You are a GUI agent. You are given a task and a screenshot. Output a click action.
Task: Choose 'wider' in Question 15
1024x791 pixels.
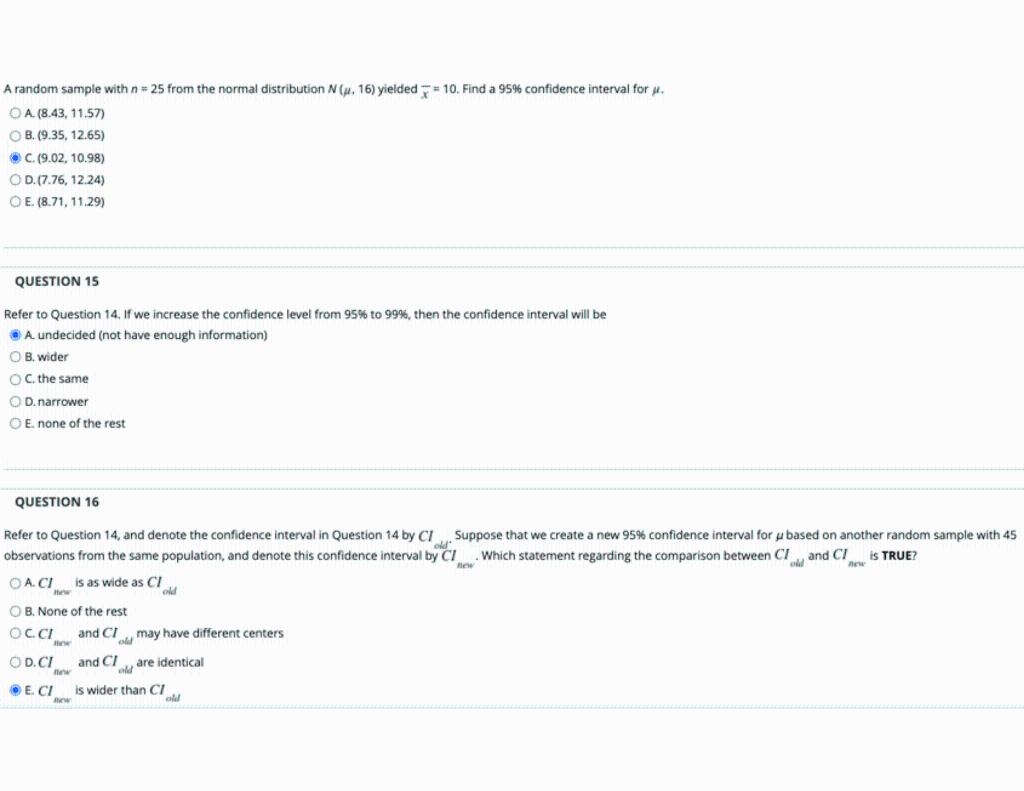tap(16, 356)
